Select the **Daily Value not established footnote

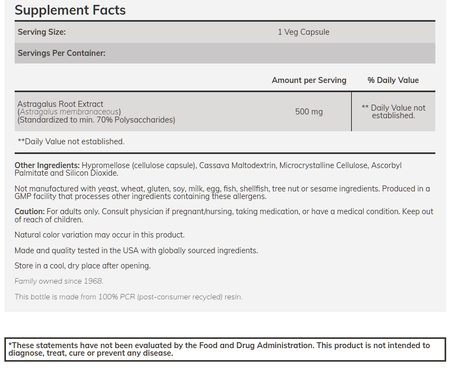tap(71, 141)
